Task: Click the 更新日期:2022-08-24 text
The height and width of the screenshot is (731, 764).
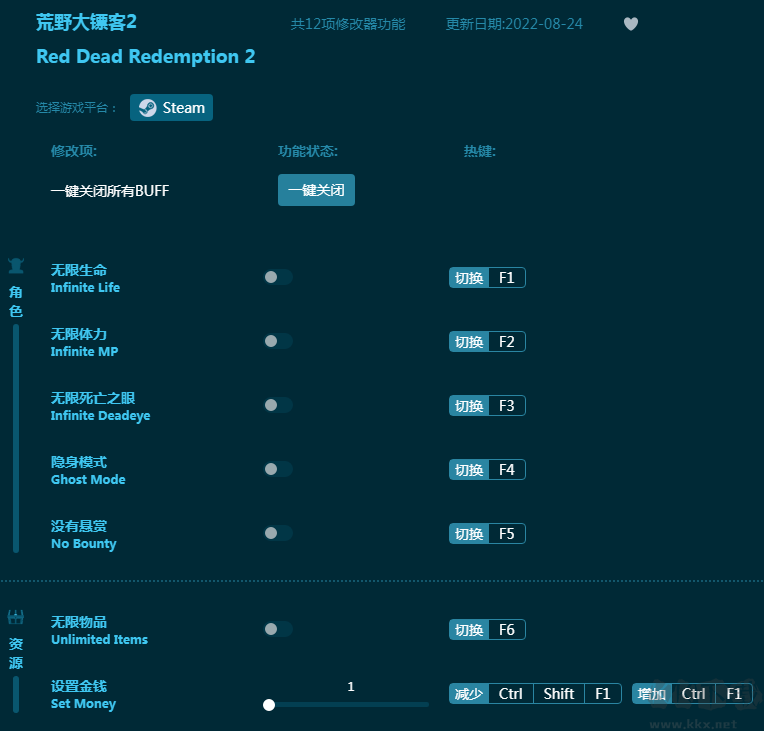Action: (x=514, y=24)
